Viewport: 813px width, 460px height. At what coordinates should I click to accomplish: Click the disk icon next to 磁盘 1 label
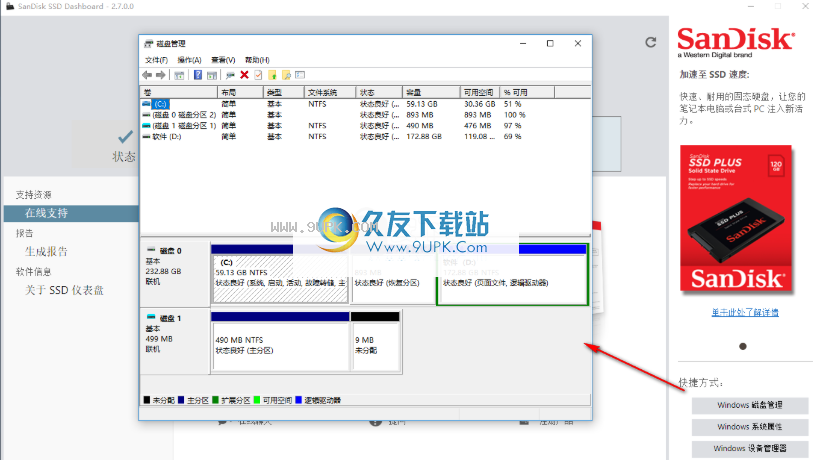click(151, 317)
